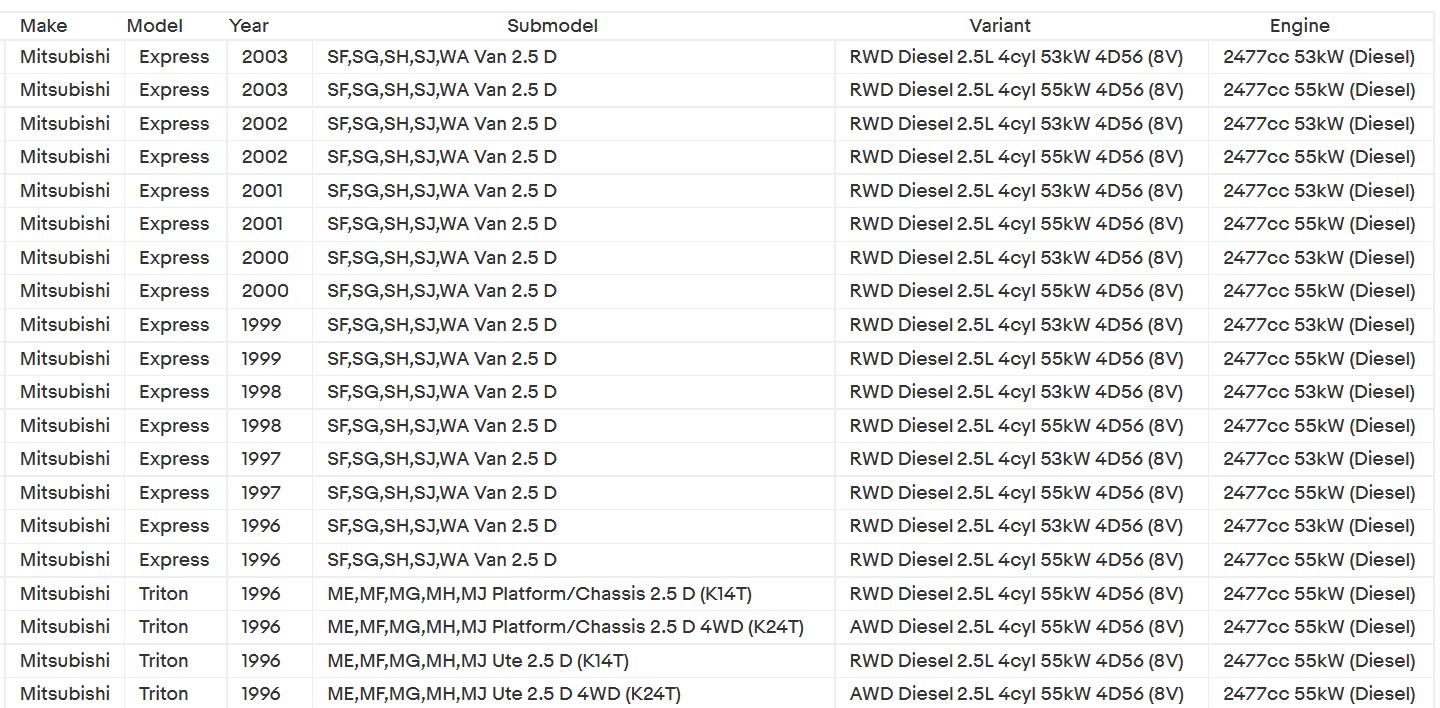1440x708 pixels.
Task: Click the RWD variant in the 2000 53kW row
Action: 1016,258
